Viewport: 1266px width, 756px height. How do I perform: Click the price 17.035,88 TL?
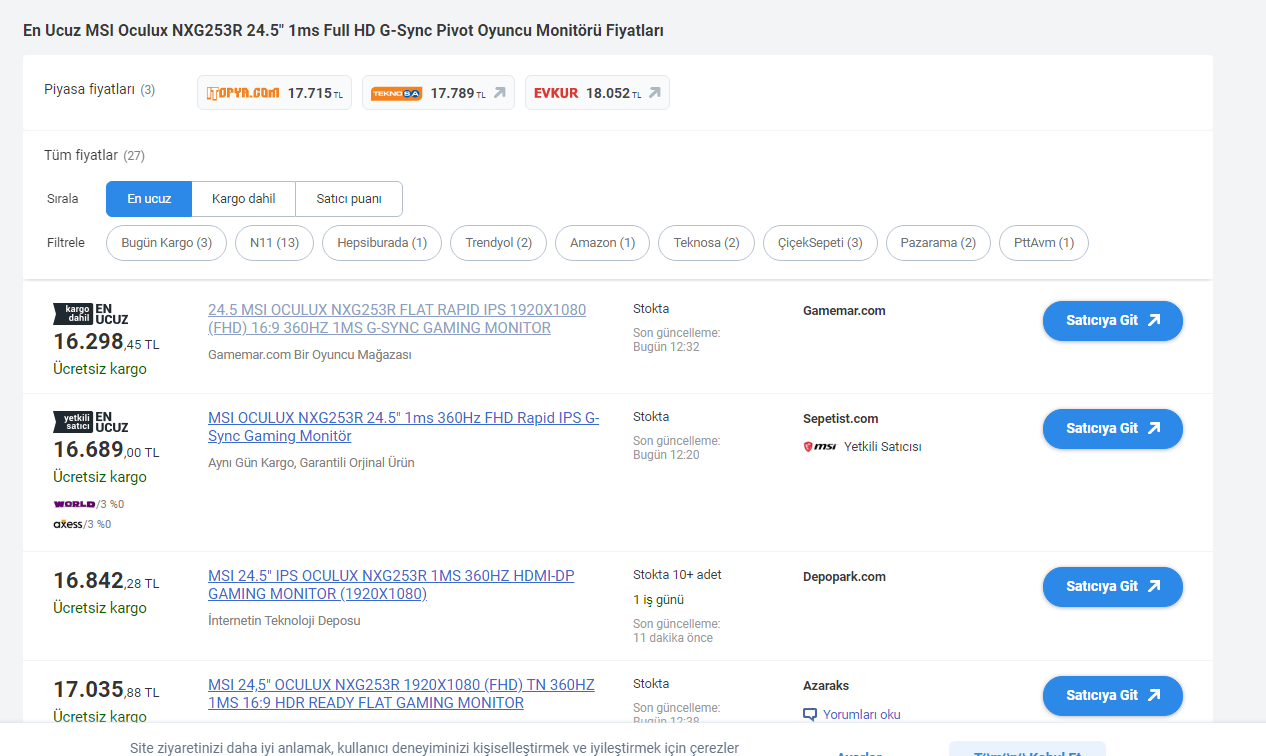pyautogui.click(x=106, y=691)
